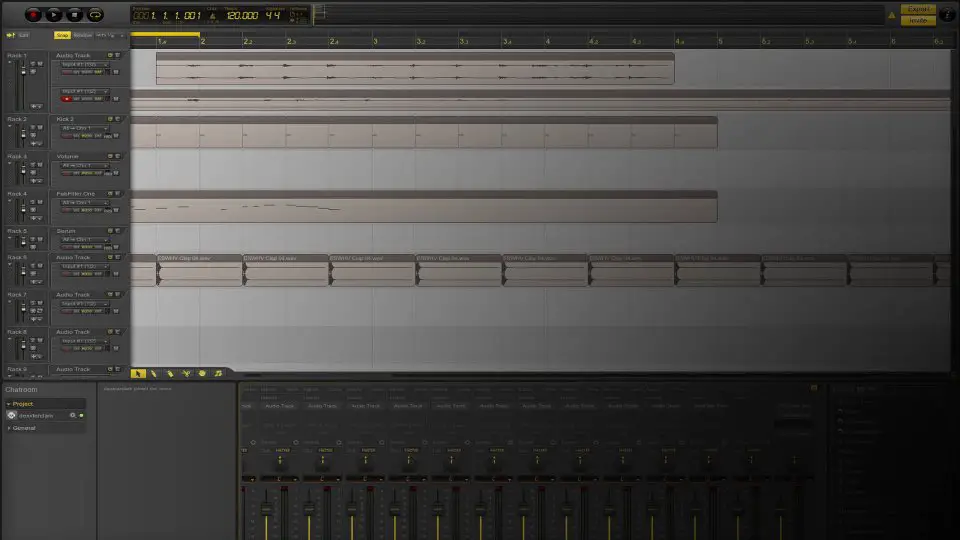Open the first input dropdown on Rack 1 Audio Track
The width and height of the screenshot is (960, 540).
coord(84,64)
